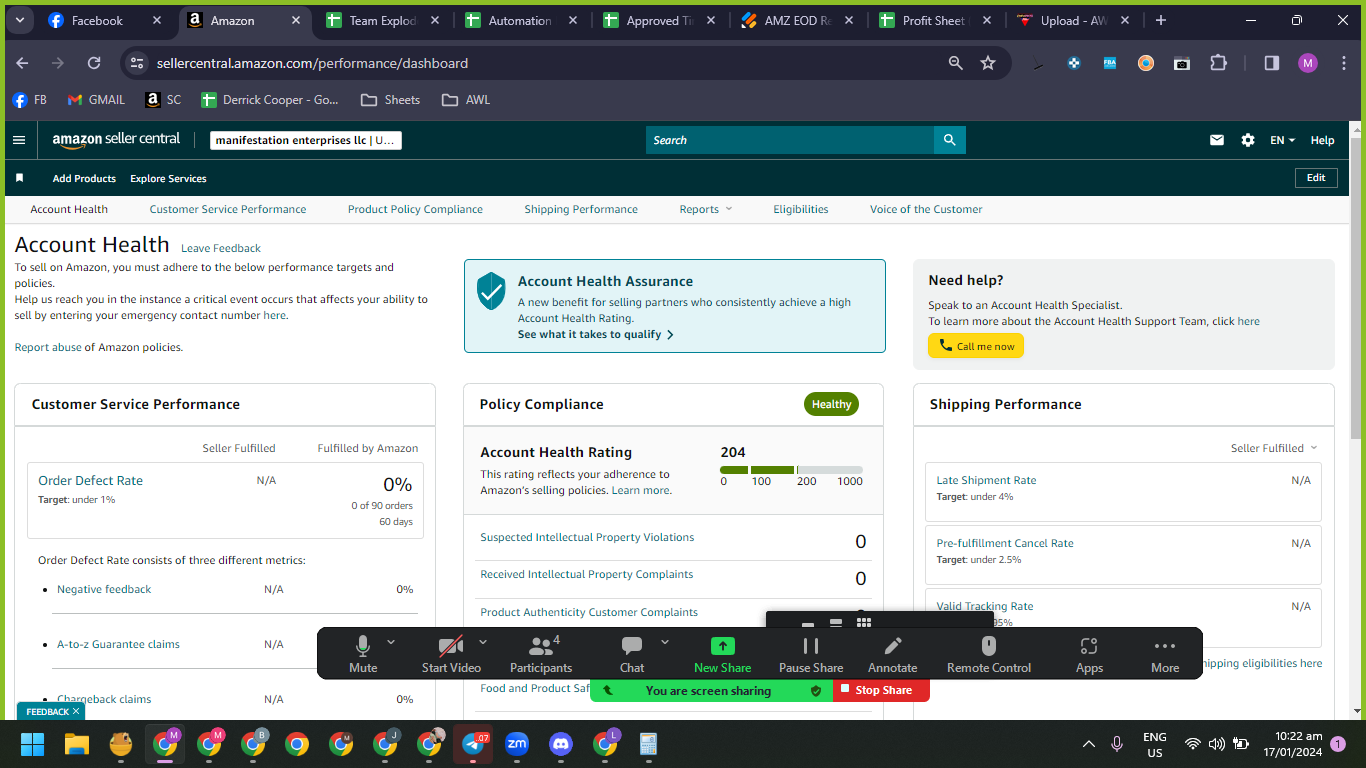This screenshot has width=1366, height=768.
Task: Click Stop Share button
Action: [x=881, y=690]
